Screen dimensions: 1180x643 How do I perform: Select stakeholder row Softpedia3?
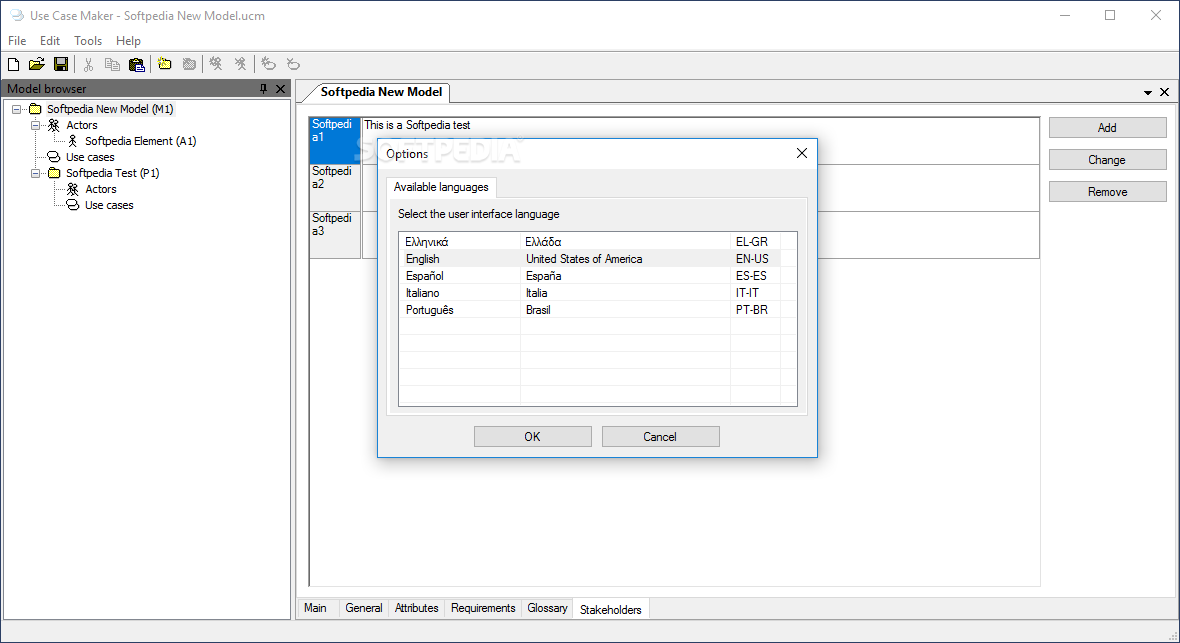(x=335, y=235)
